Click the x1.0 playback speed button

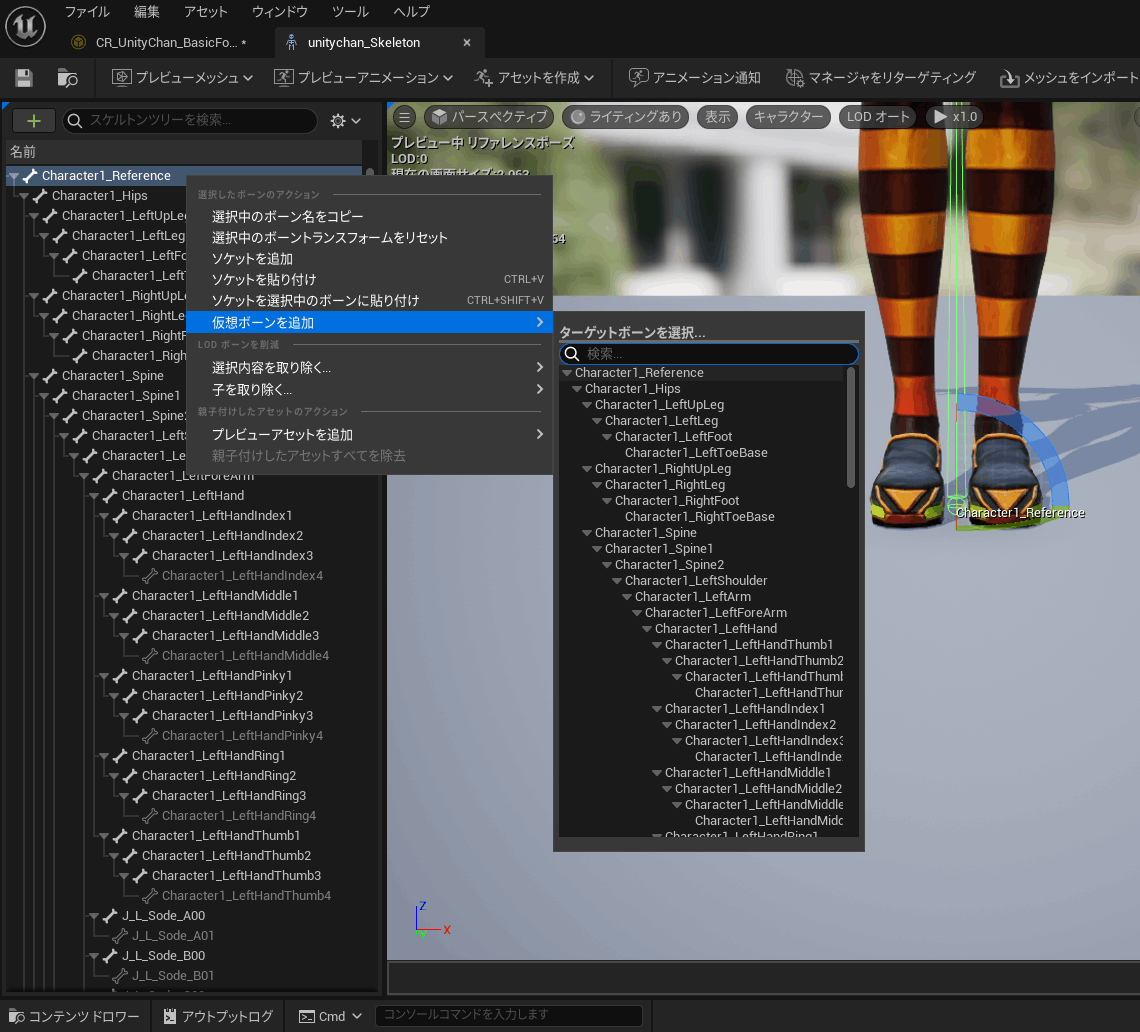[955, 116]
